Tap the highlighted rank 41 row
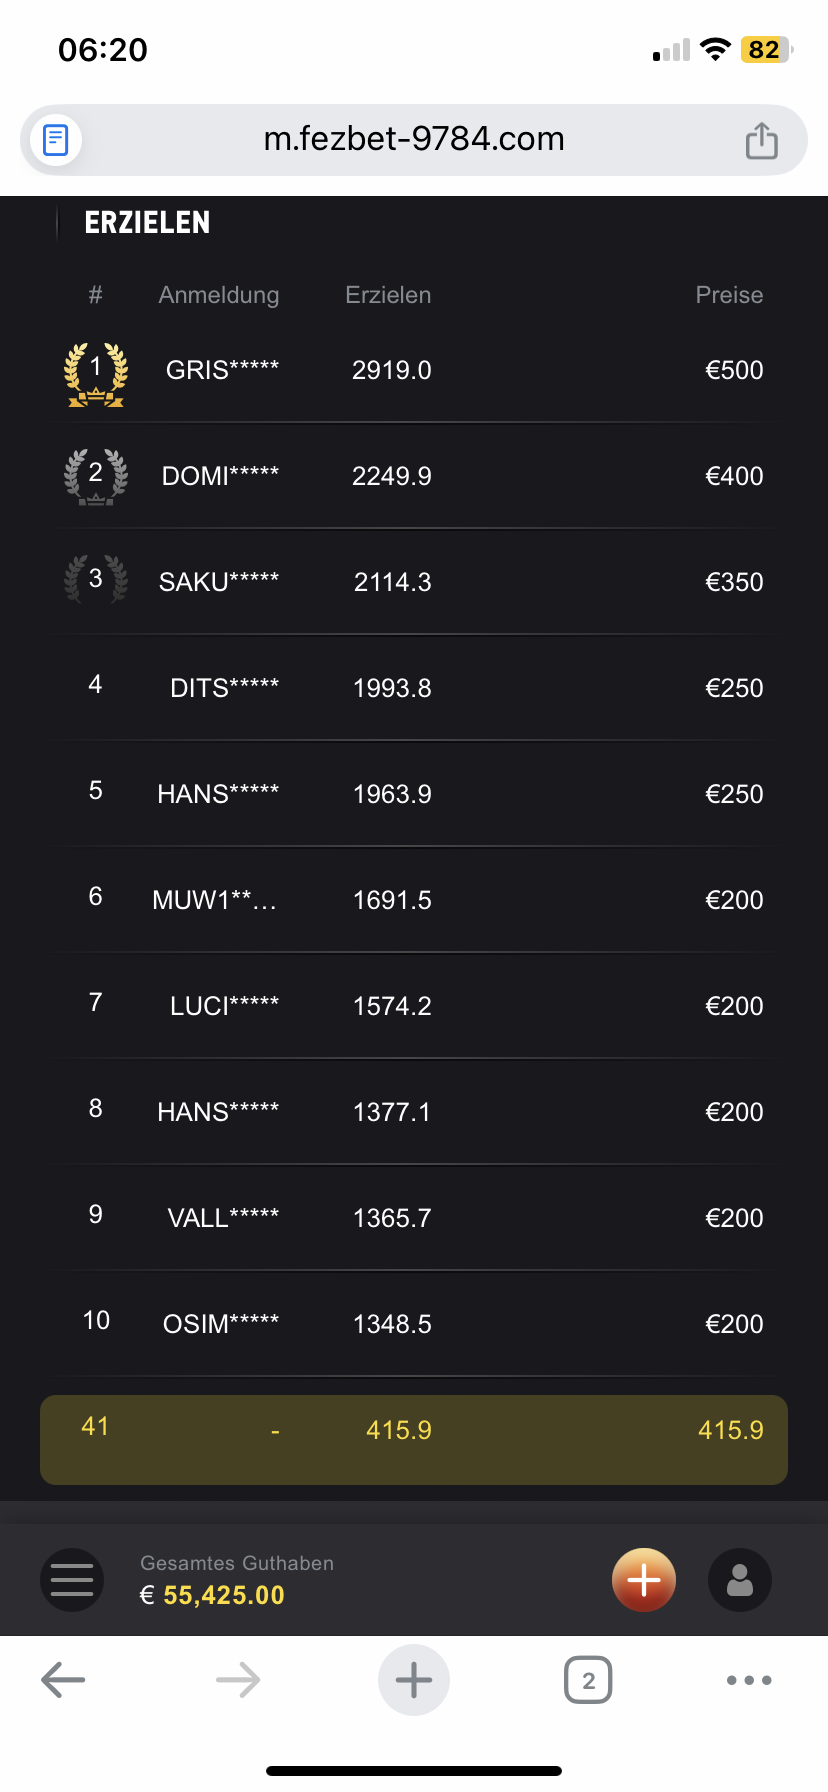 [x=414, y=1430]
